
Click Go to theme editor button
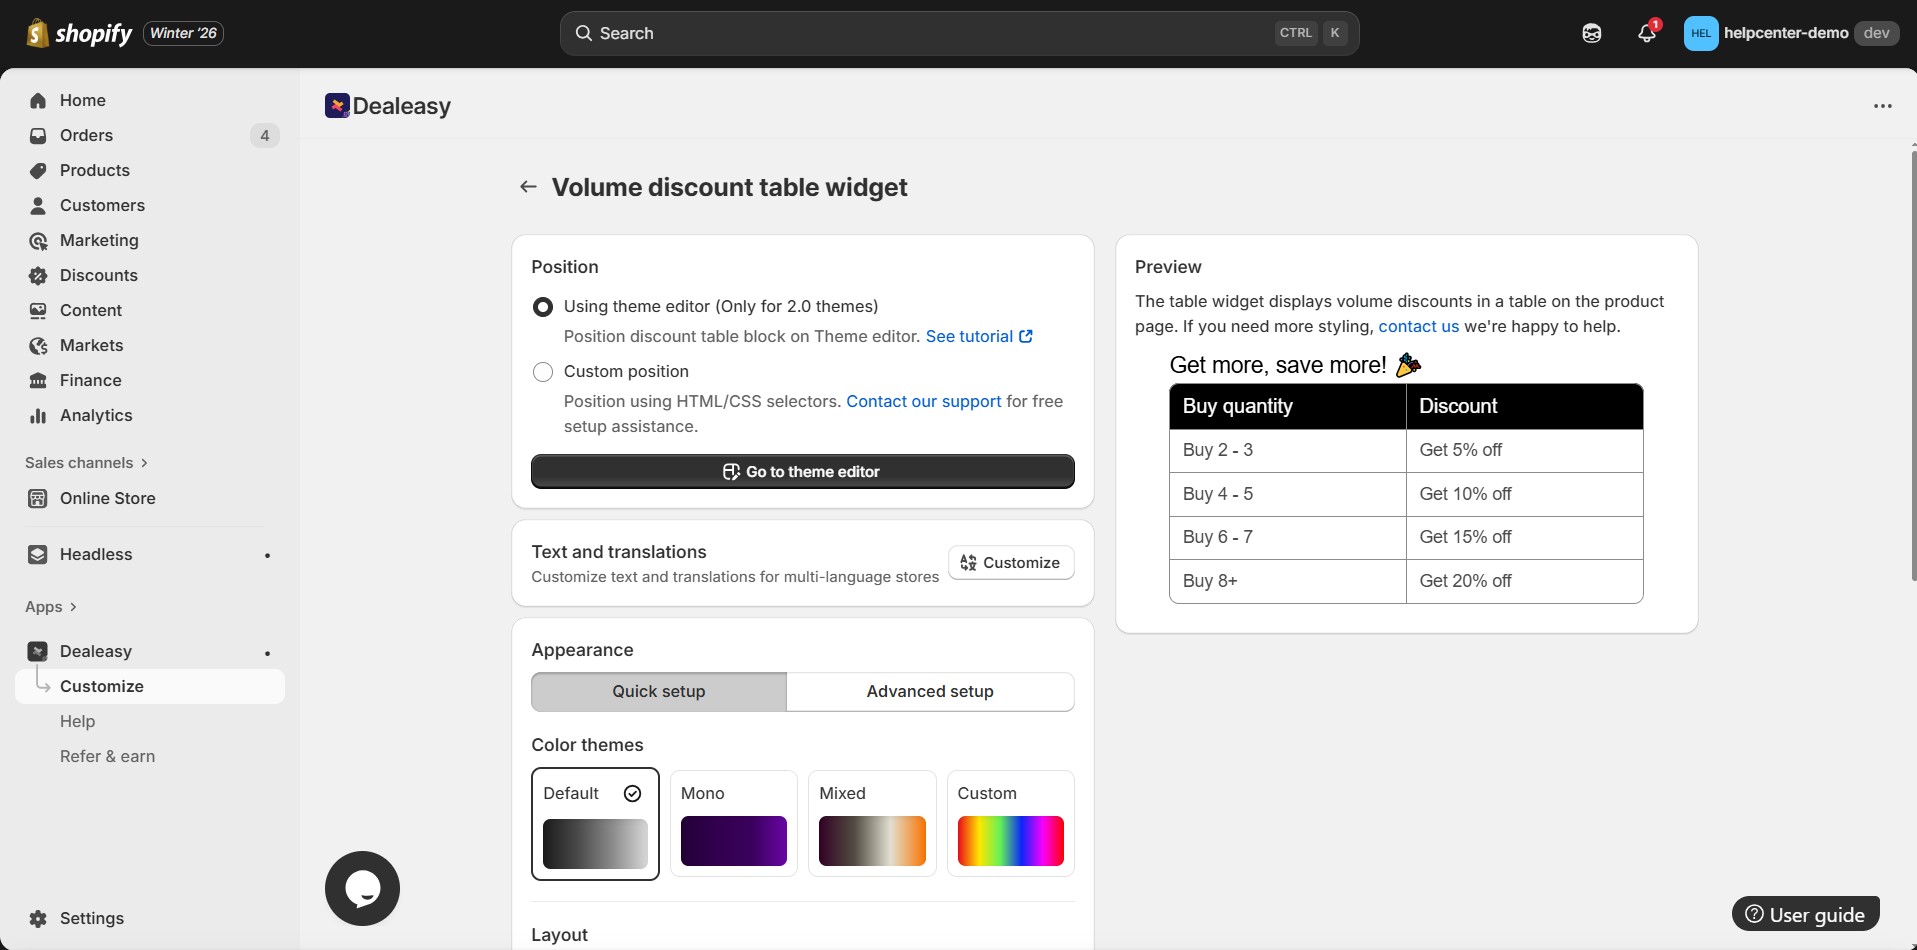802,471
